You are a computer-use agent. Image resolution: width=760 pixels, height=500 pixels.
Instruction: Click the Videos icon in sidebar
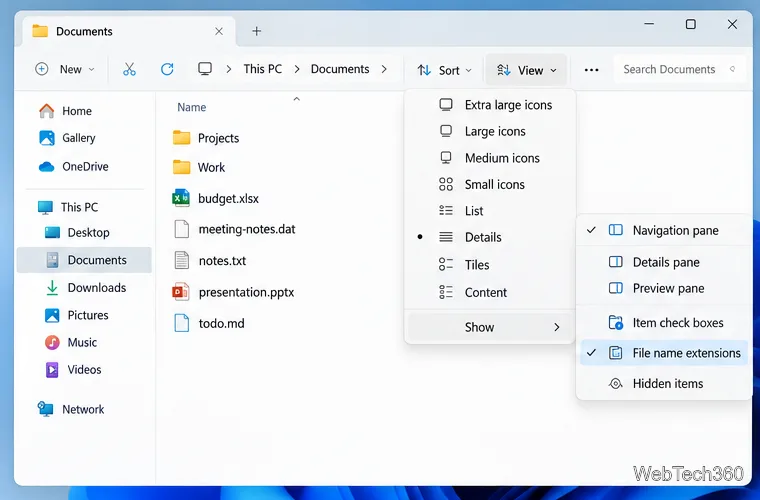pyautogui.click(x=52, y=370)
